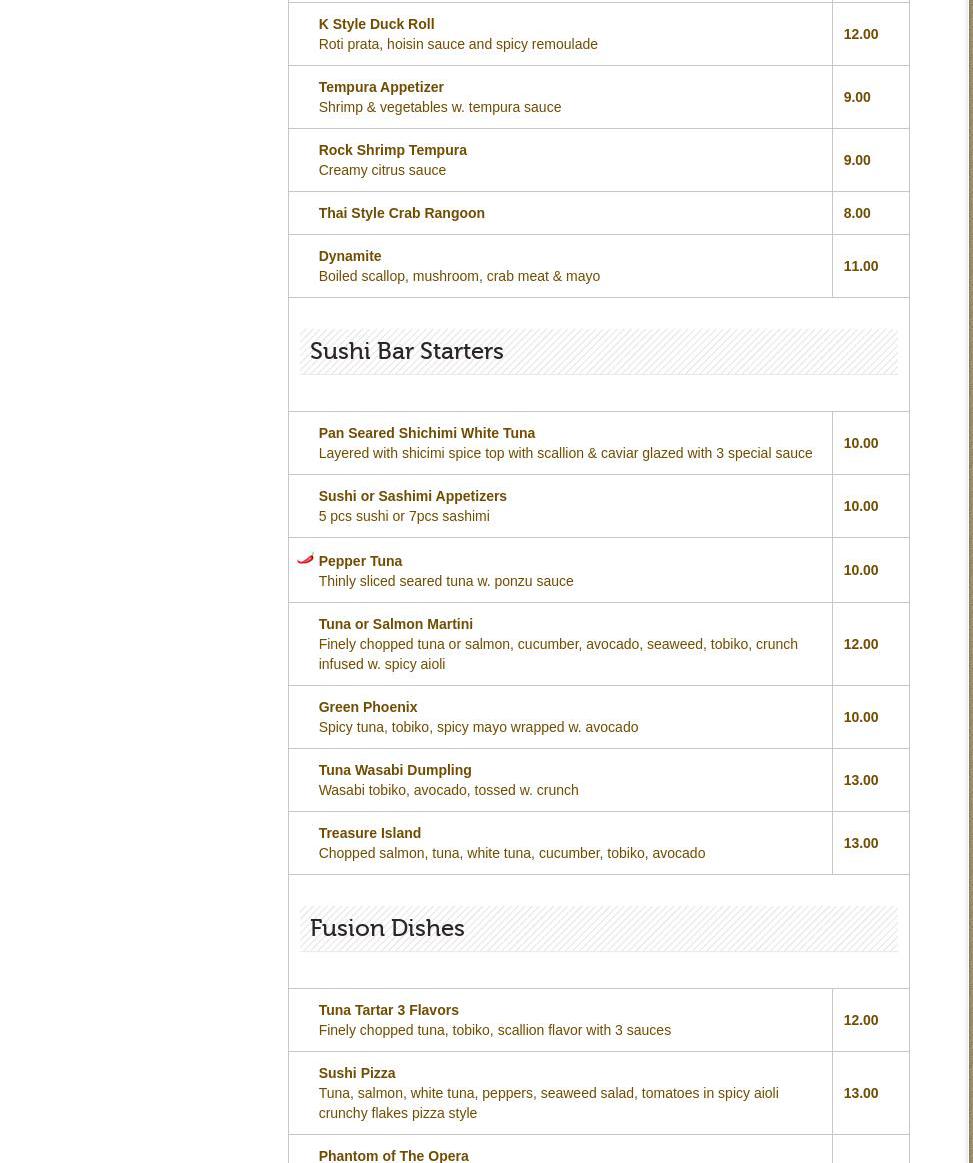Click the spicy chili pepper icon
Viewport: 973px width, 1163px height.
(x=305, y=559)
